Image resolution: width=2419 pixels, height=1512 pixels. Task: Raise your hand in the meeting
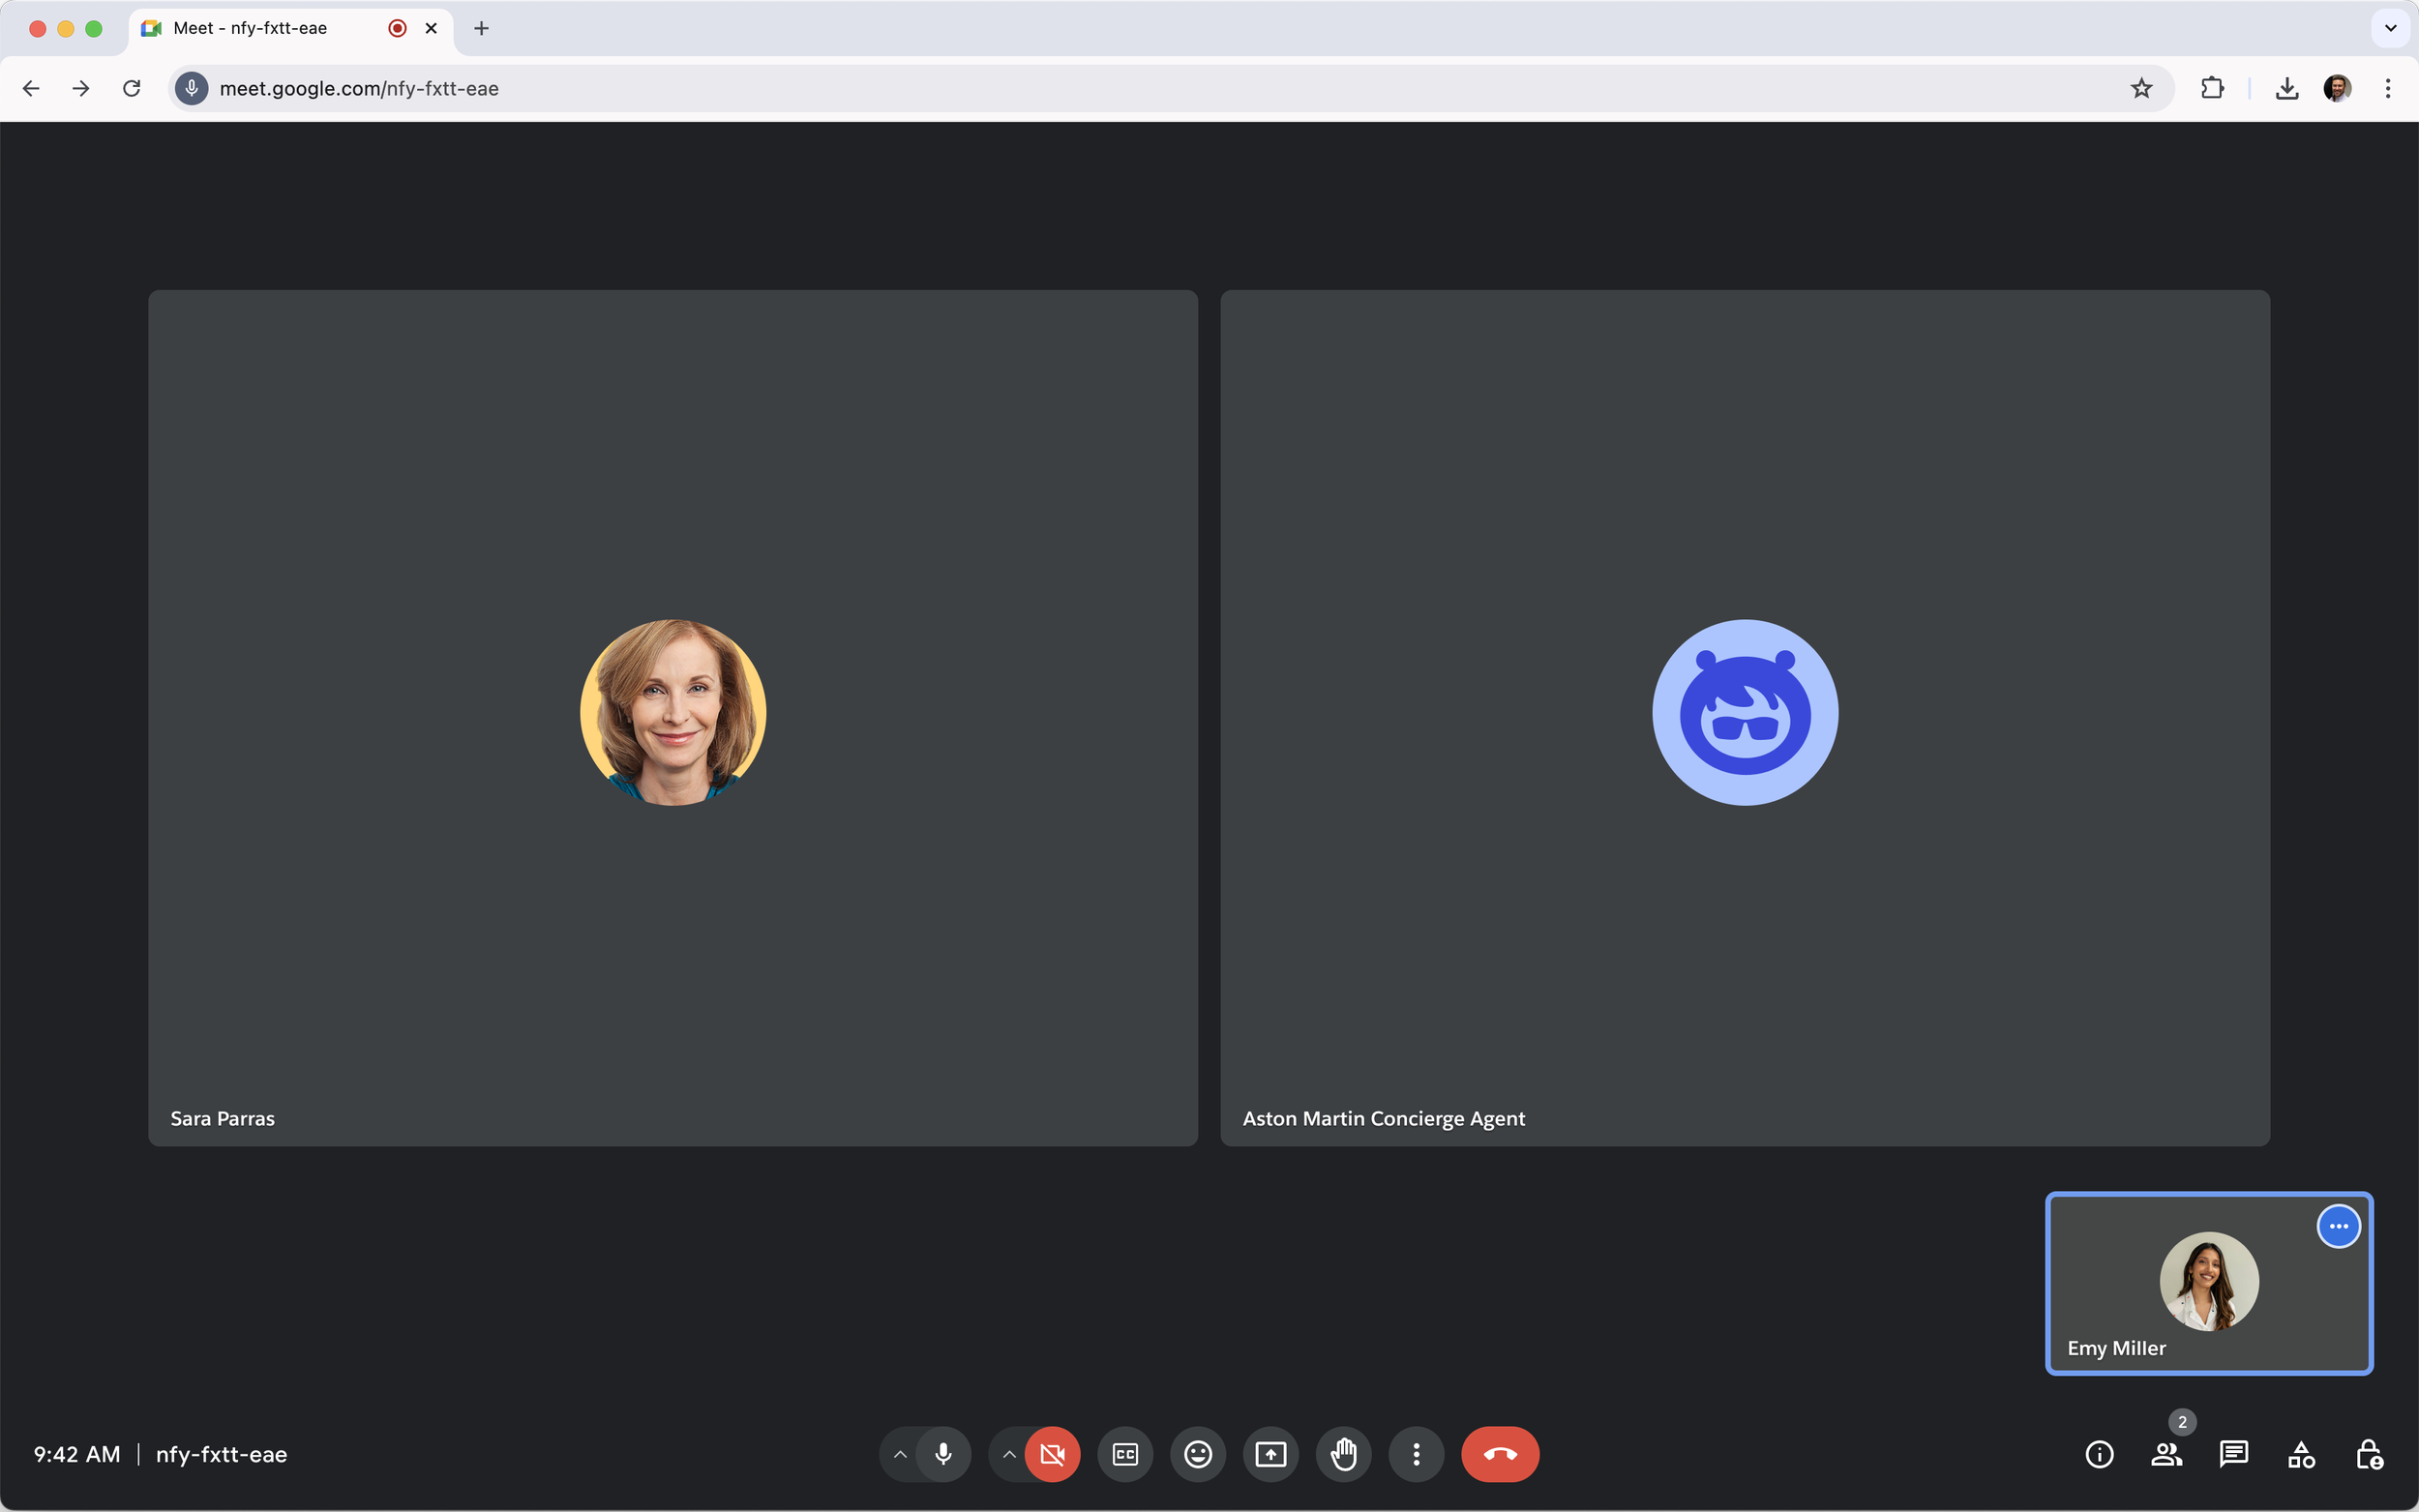coord(1343,1454)
